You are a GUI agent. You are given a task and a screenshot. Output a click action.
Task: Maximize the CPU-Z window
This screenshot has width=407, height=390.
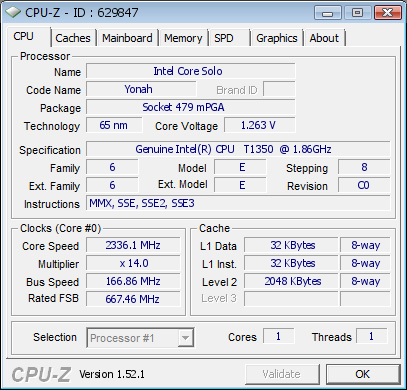(358, 13)
